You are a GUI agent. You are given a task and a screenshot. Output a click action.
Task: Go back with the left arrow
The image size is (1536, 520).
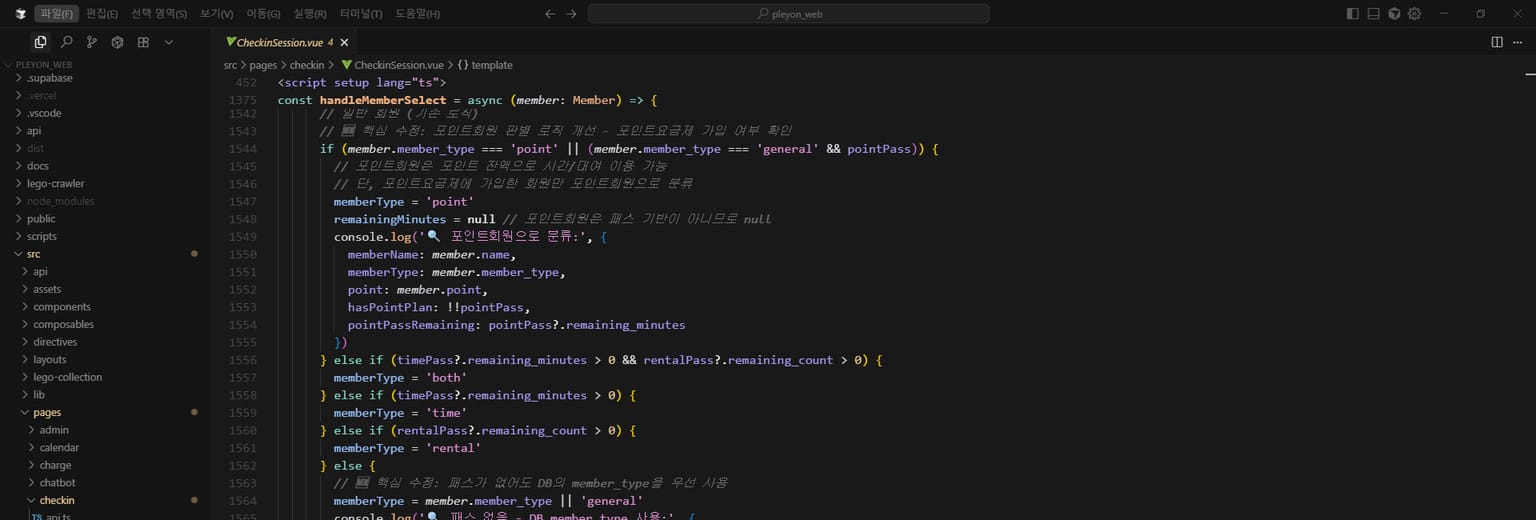coord(550,14)
